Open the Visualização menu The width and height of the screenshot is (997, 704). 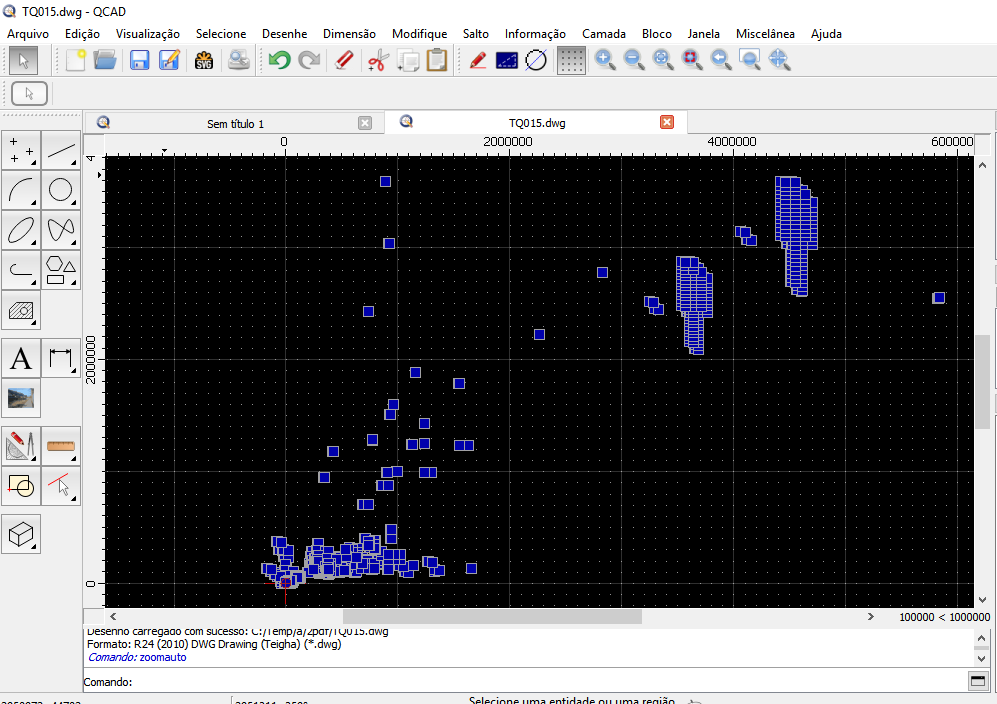(148, 34)
